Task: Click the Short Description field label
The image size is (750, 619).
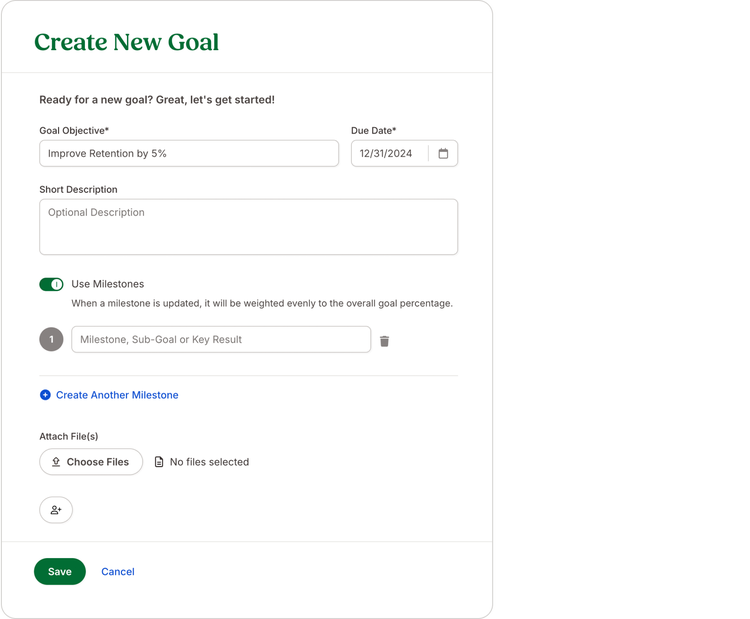Action: tap(78, 189)
